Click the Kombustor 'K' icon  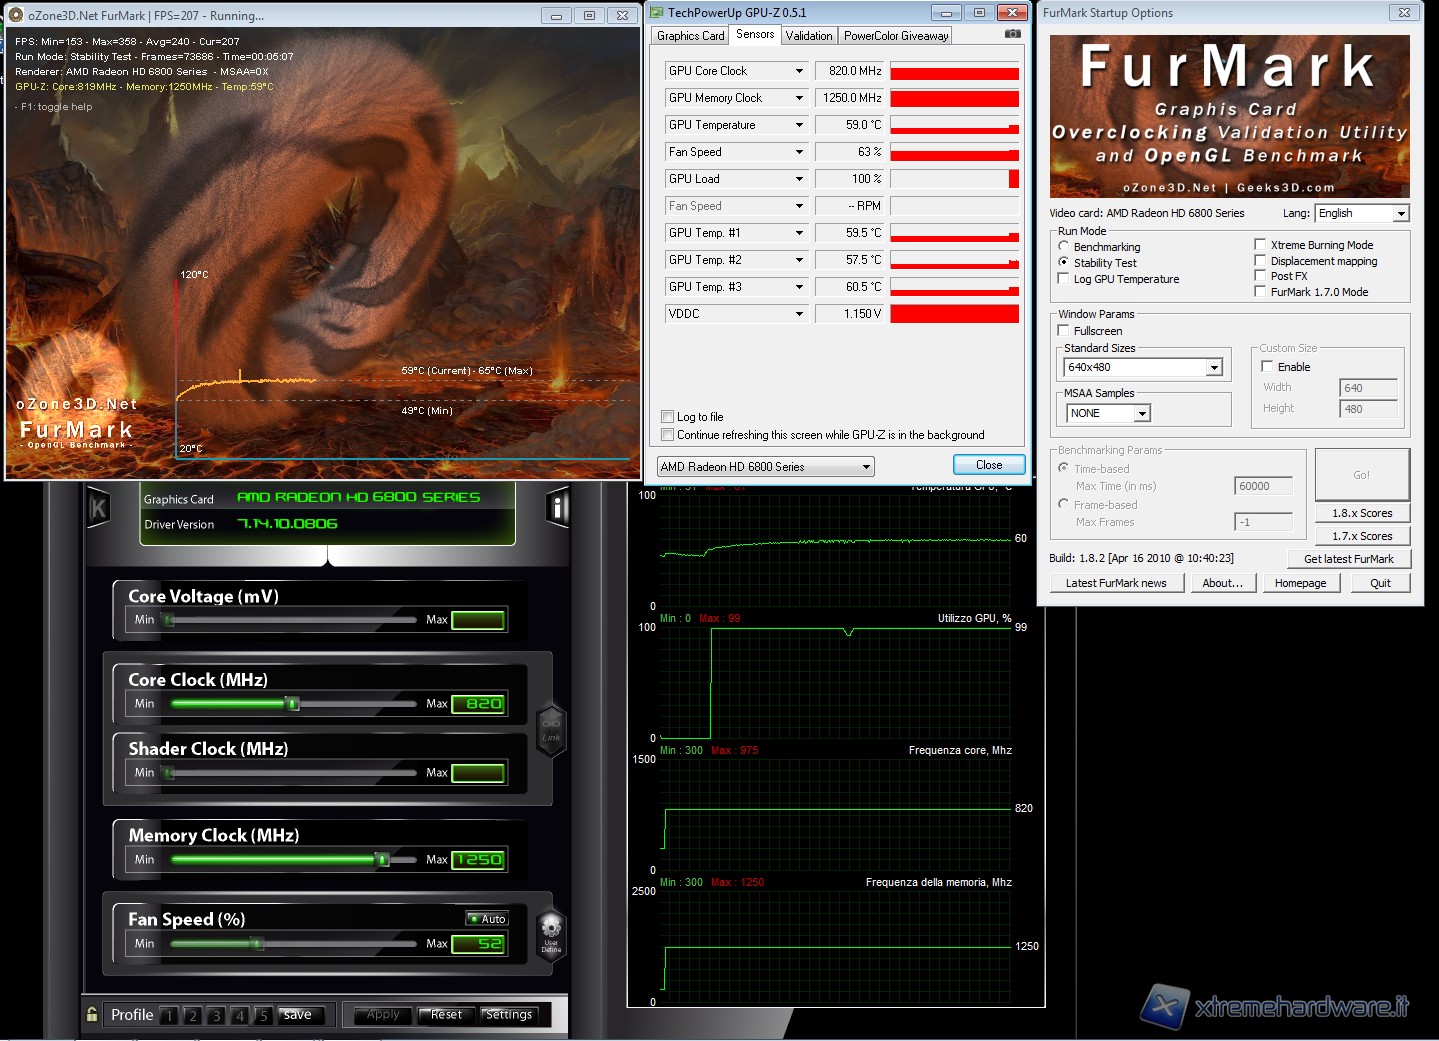pos(98,508)
